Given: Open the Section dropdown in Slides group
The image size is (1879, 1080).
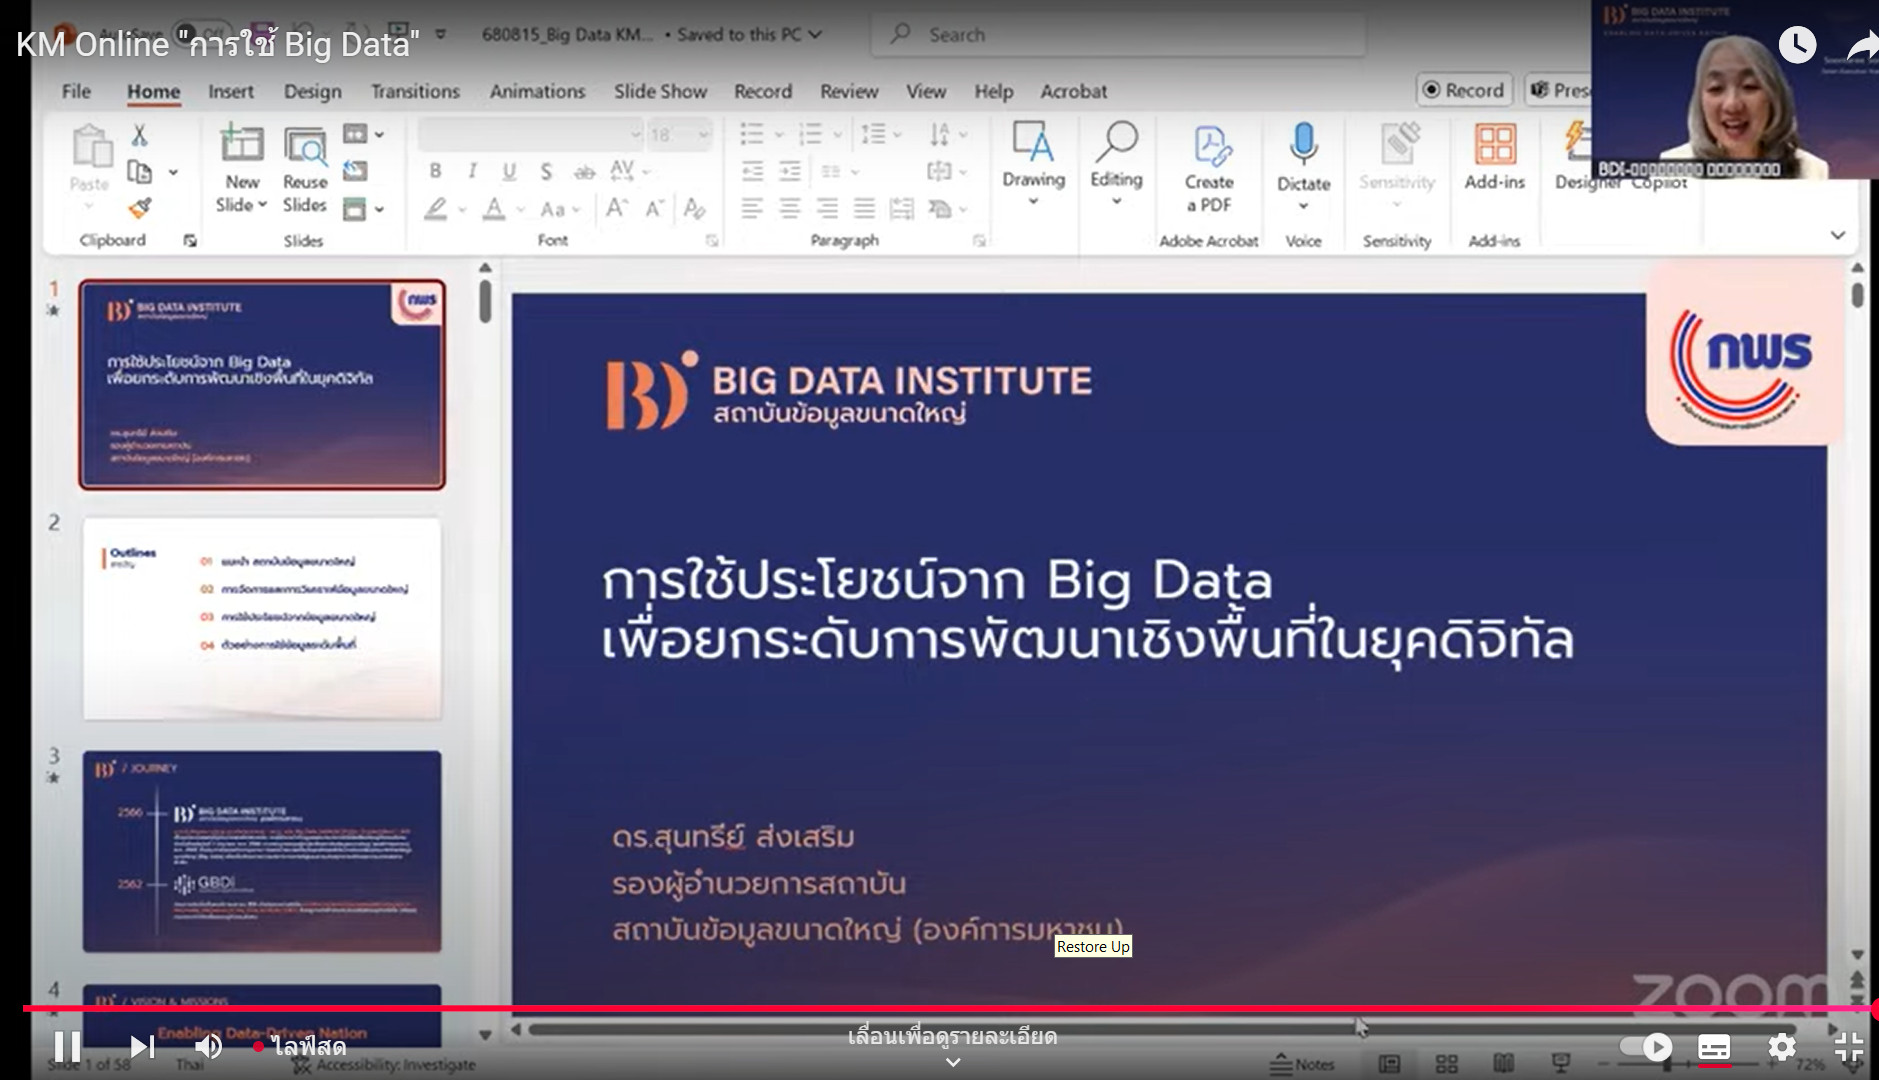Looking at the screenshot, I should coord(363,209).
